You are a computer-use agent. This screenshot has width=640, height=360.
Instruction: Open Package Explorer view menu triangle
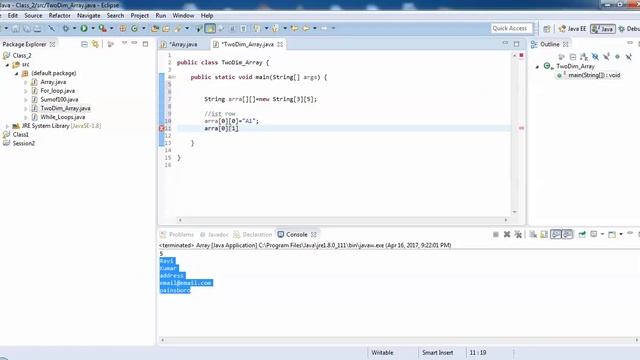[x=124, y=43]
